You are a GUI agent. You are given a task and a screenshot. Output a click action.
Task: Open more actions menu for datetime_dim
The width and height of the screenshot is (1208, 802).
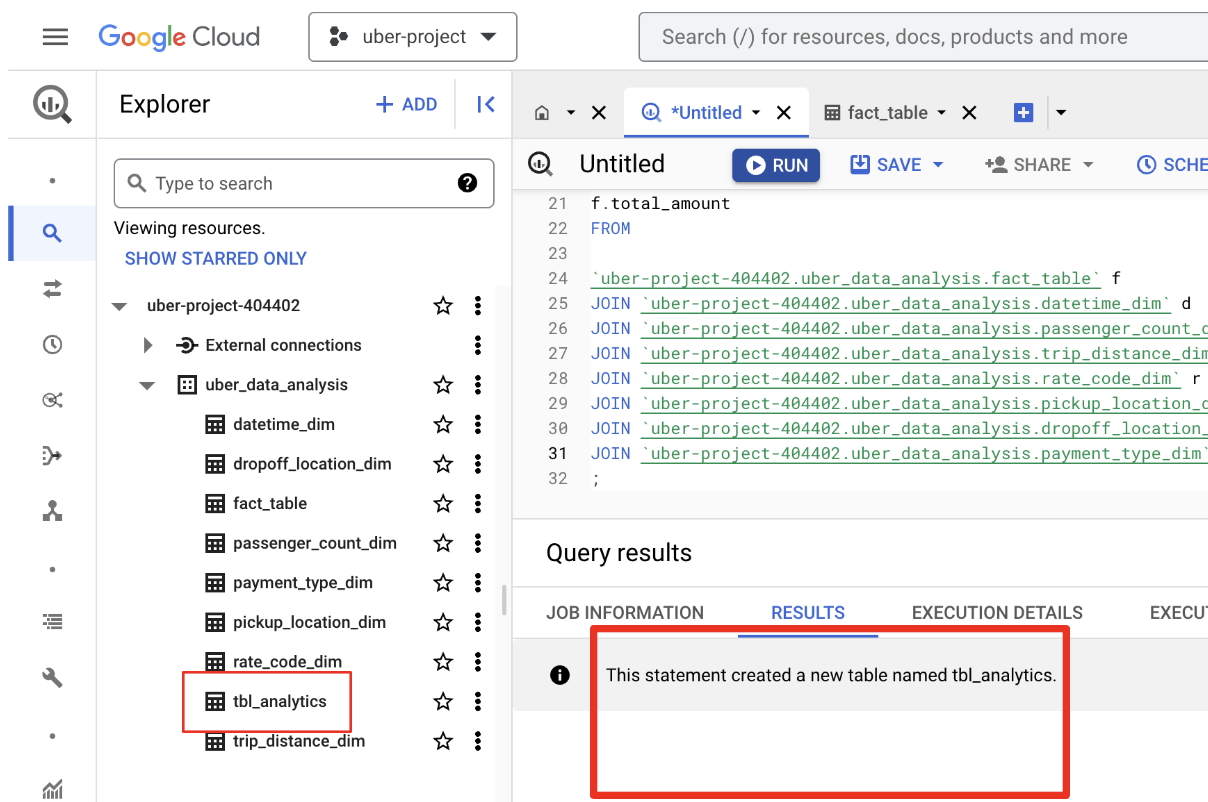[x=478, y=425]
